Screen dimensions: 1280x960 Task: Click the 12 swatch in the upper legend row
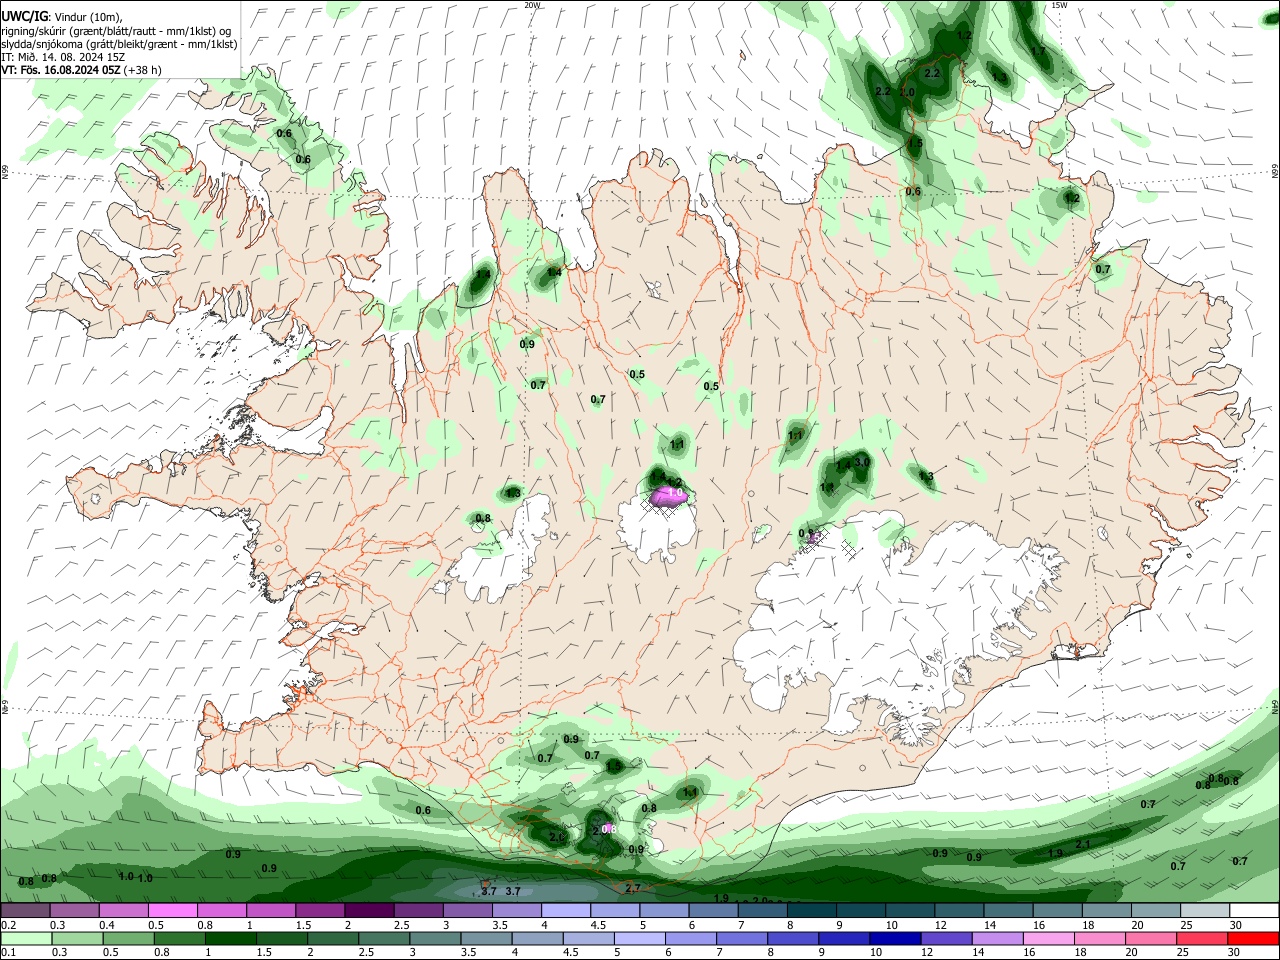pos(959,910)
